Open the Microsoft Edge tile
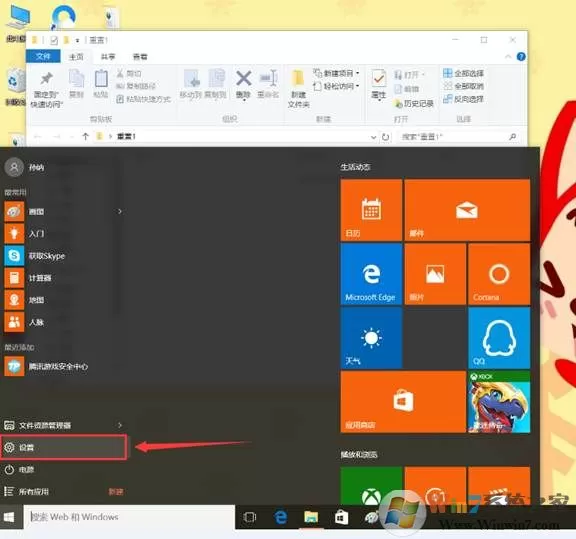The height and width of the screenshot is (539, 576). tap(371, 274)
